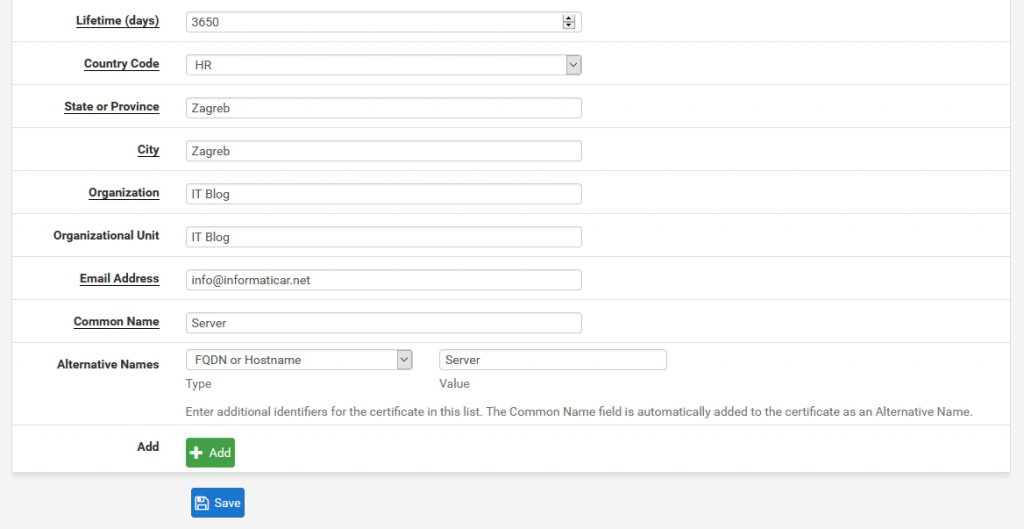The width and height of the screenshot is (1024, 529).
Task: Increase Lifetime days with the up arrow
Action: [x=569, y=18]
